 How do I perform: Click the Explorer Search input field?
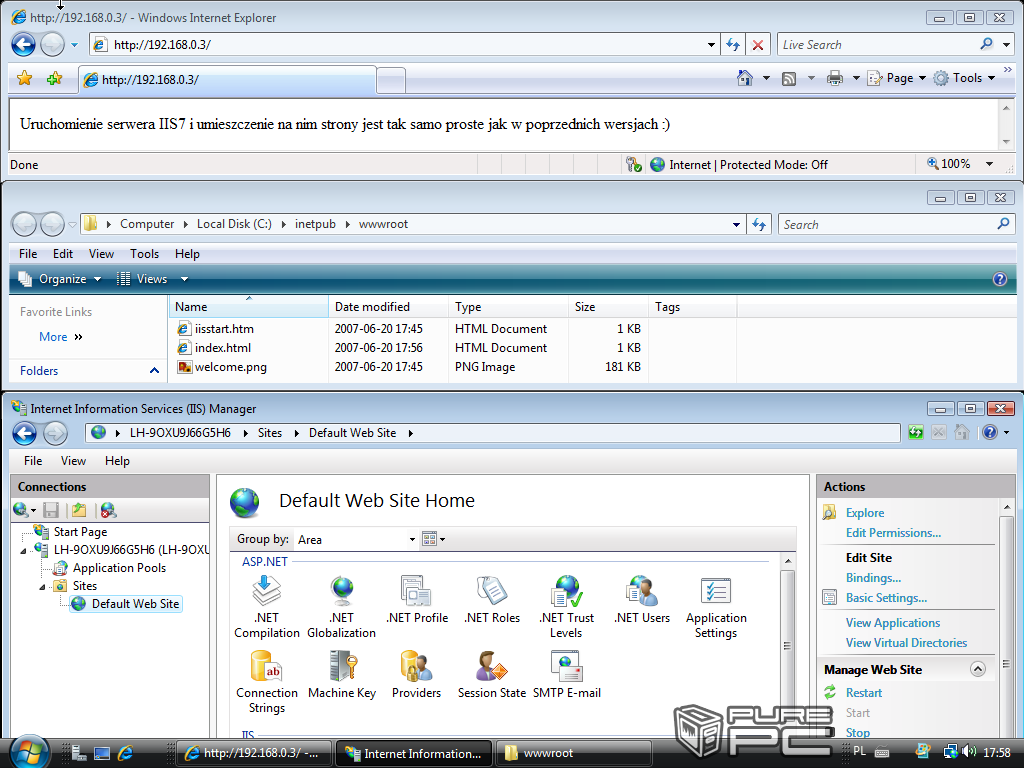(x=887, y=225)
